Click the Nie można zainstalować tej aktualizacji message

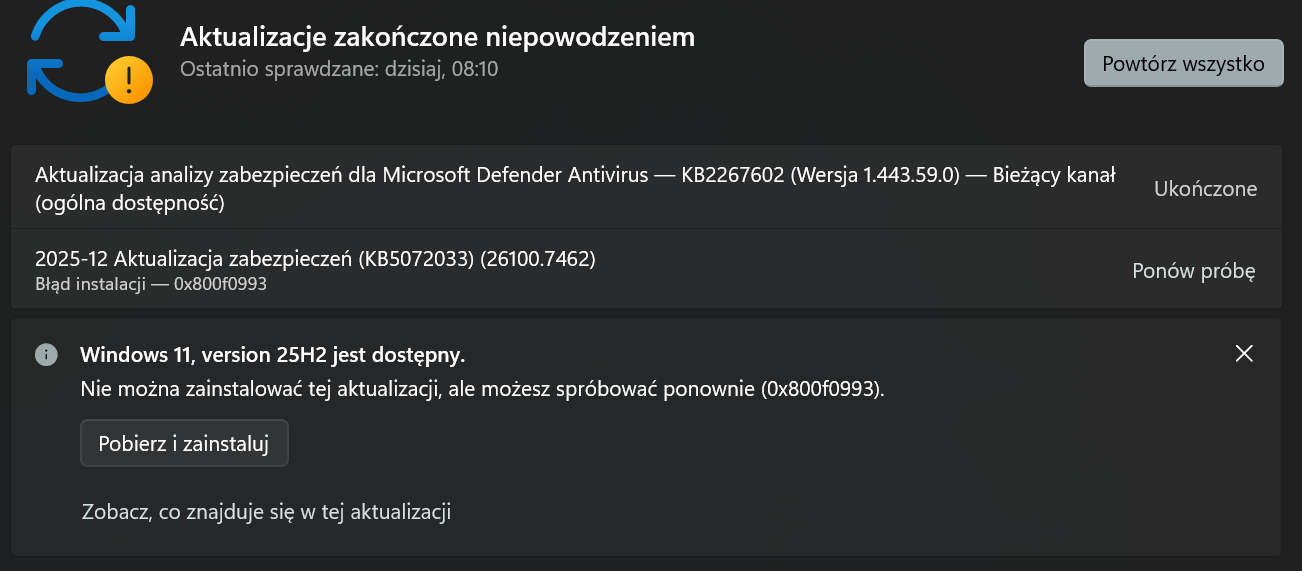pos(483,390)
